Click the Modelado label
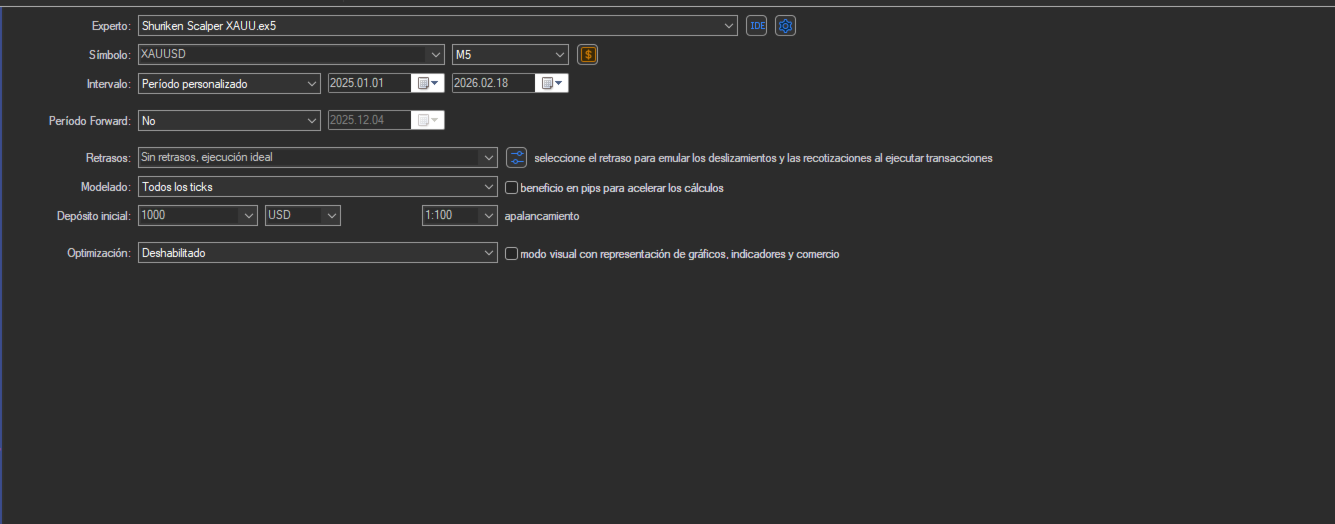 106,187
